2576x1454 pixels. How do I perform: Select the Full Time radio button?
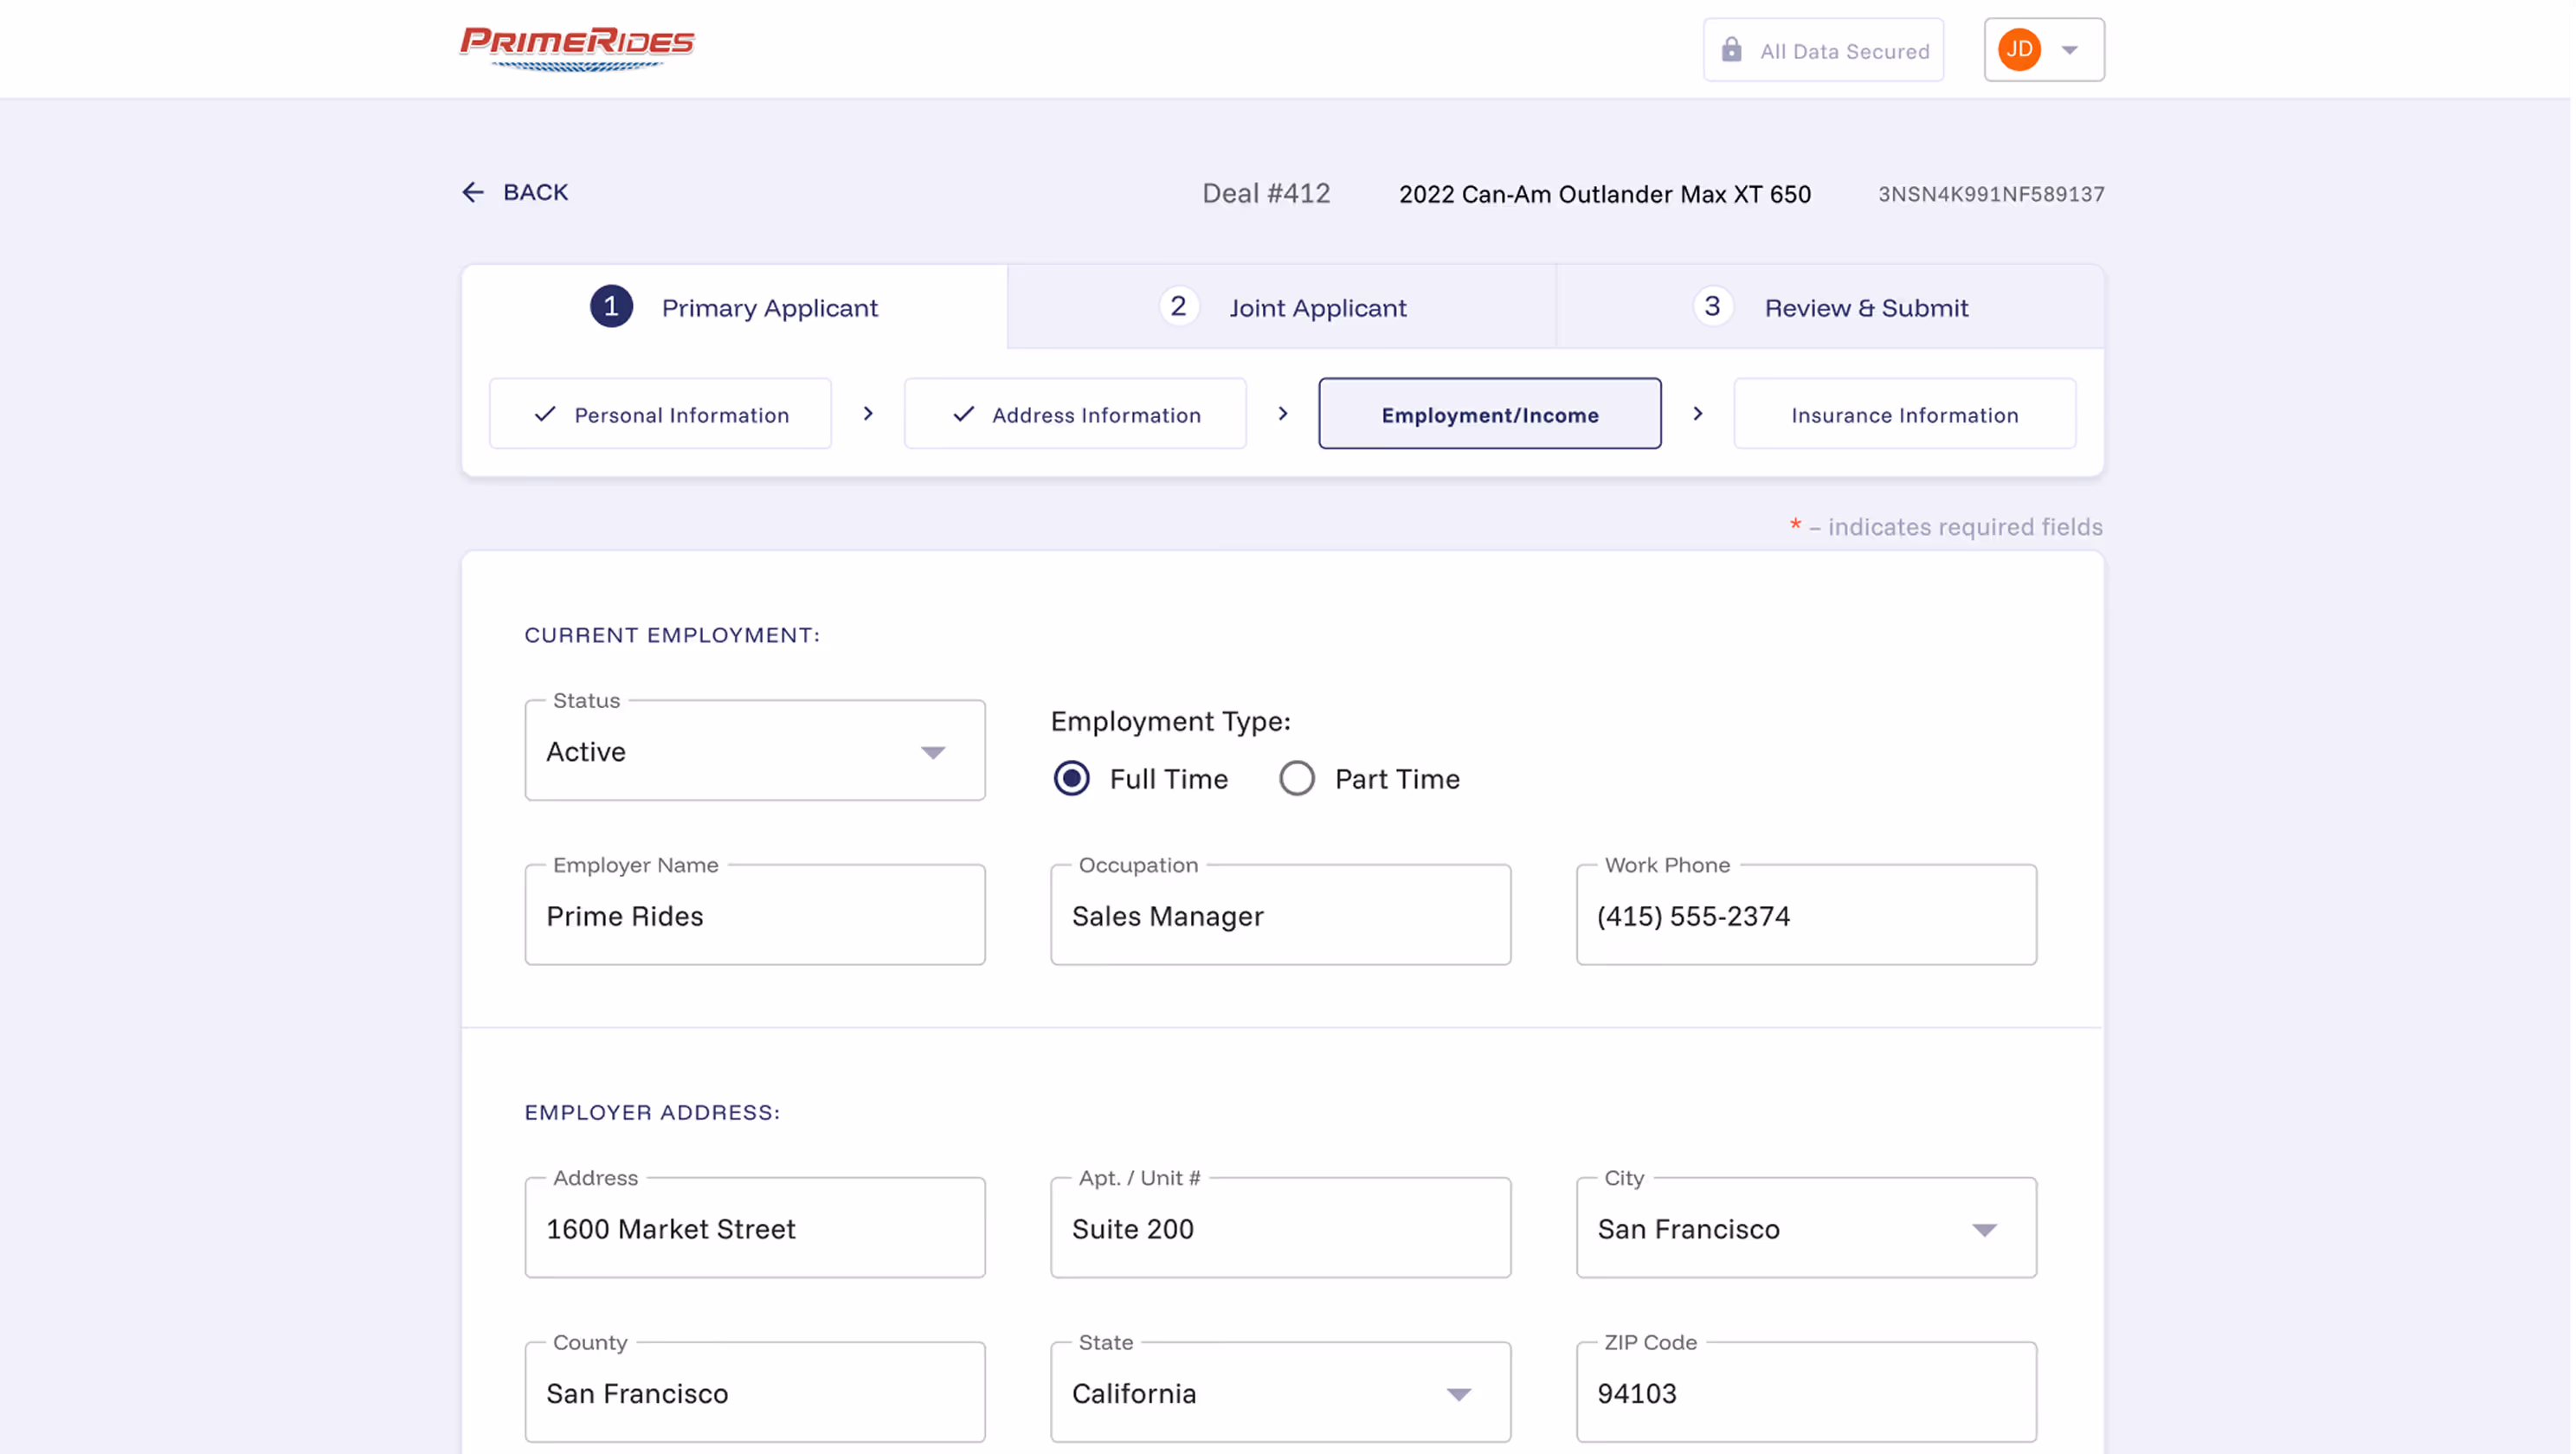click(x=1071, y=778)
